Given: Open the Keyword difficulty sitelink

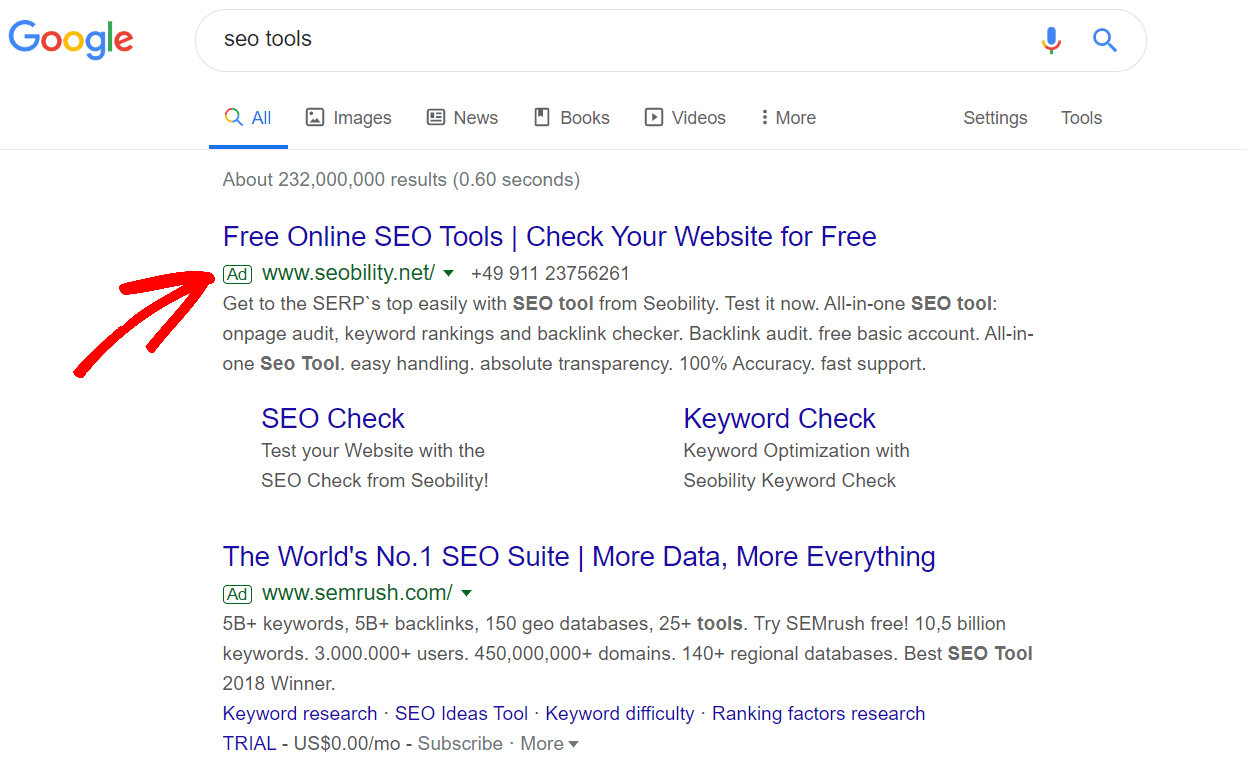Looking at the screenshot, I should coord(619,714).
